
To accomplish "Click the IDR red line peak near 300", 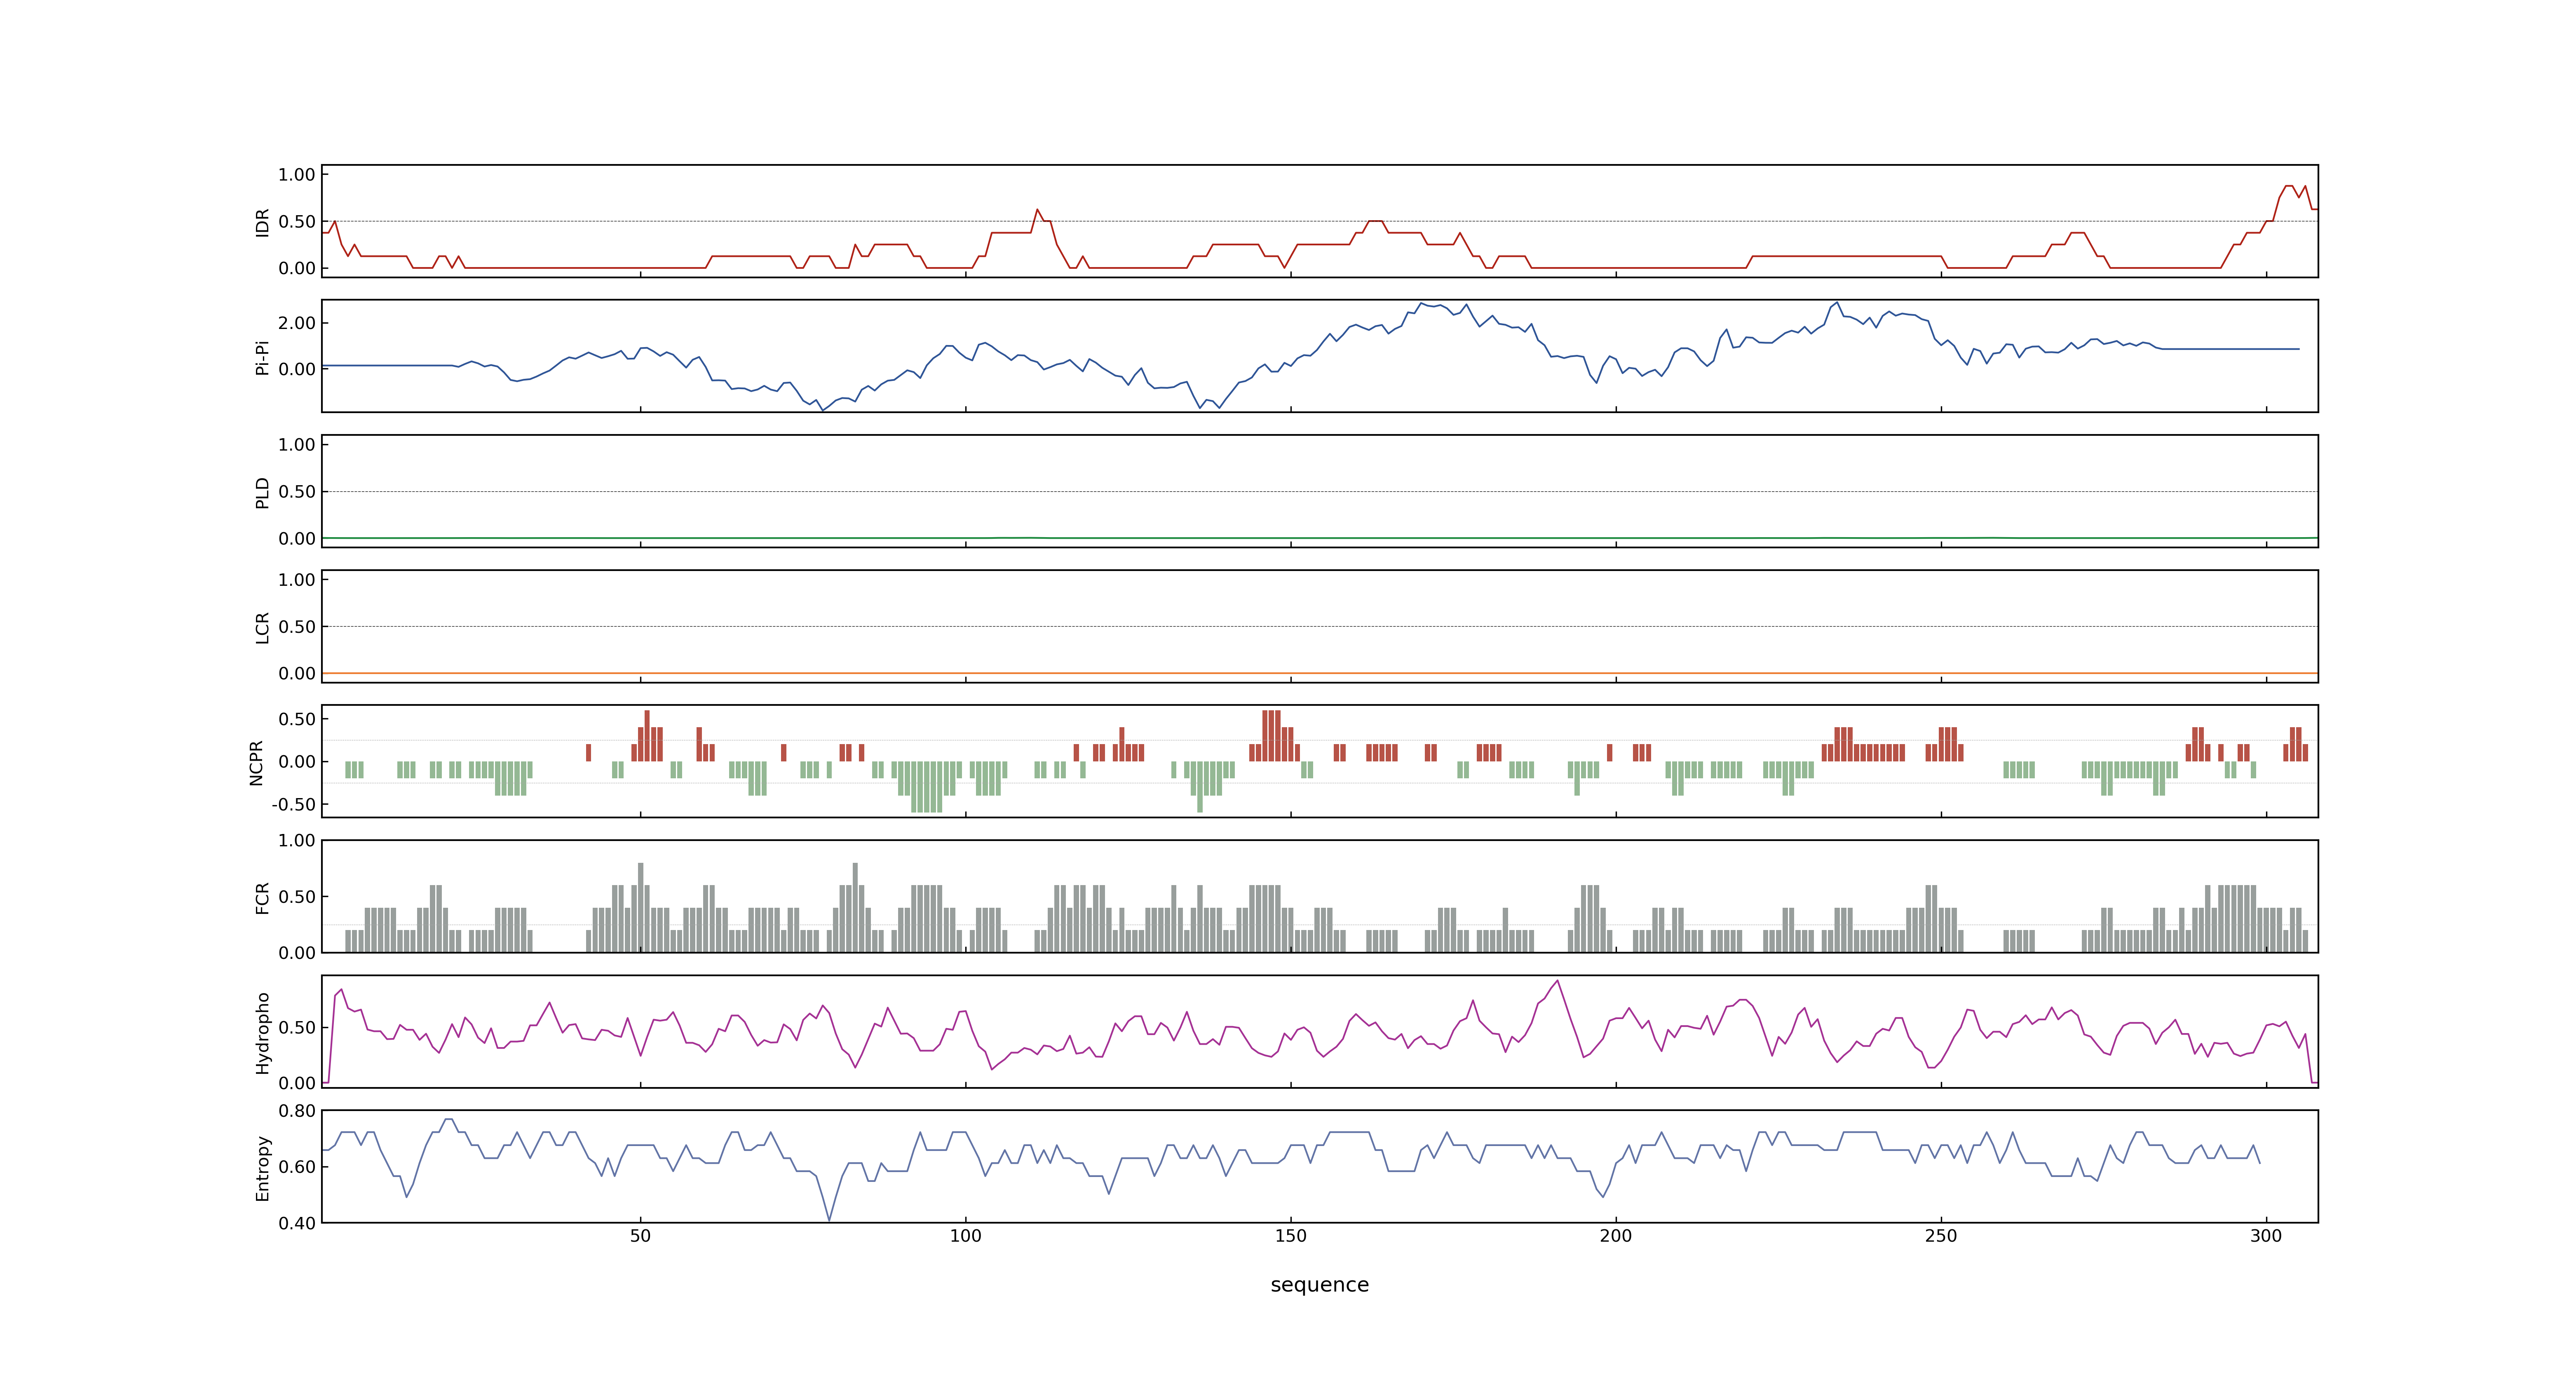I will [2289, 186].
